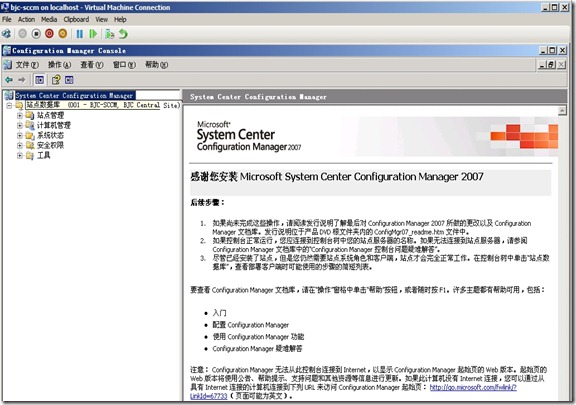The image size is (576, 405).
Task: Open the Clipboard menu
Action: [x=76, y=19]
